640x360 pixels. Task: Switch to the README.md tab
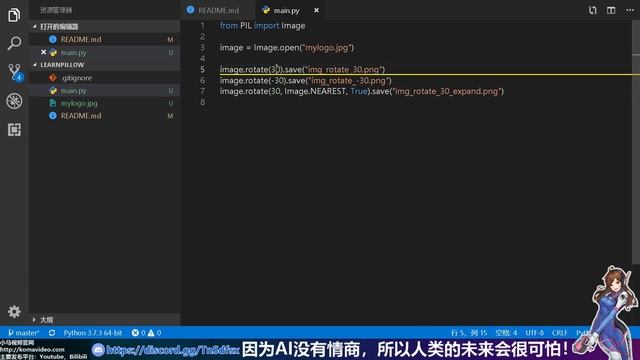click(x=218, y=10)
